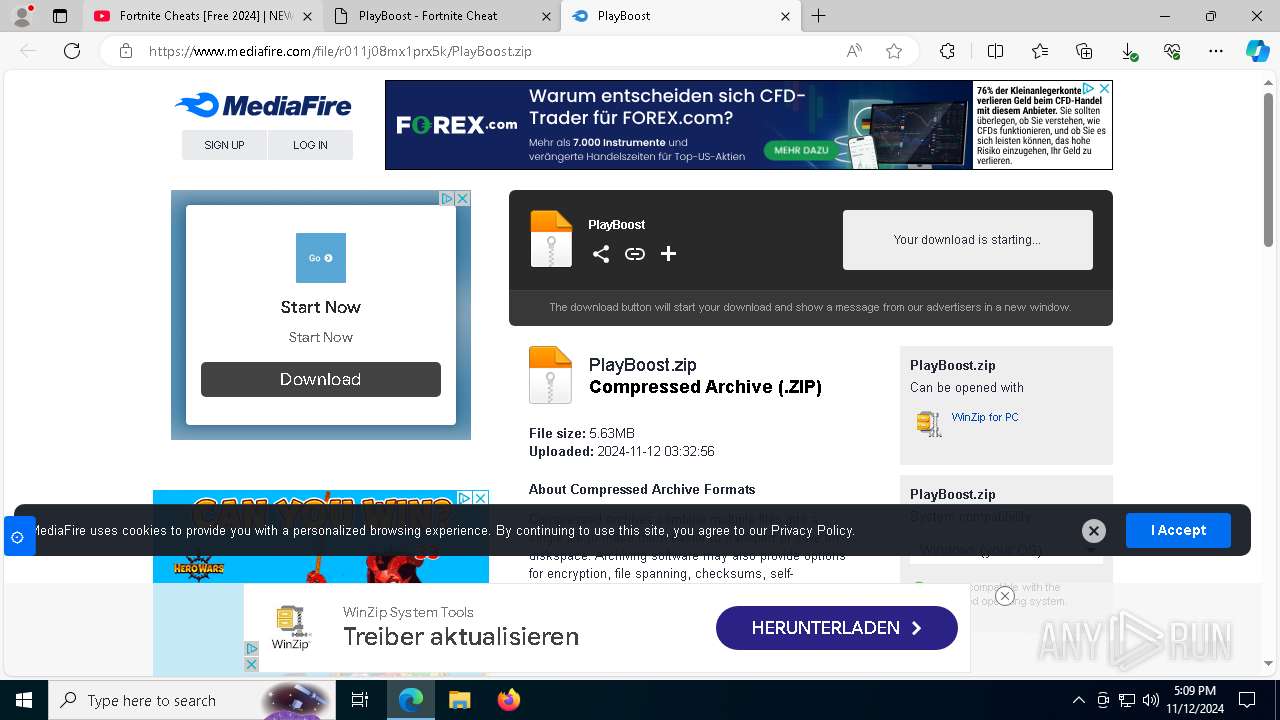The height and width of the screenshot is (720, 1280).
Task: Open the WinZip for PC link
Action: point(985,417)
